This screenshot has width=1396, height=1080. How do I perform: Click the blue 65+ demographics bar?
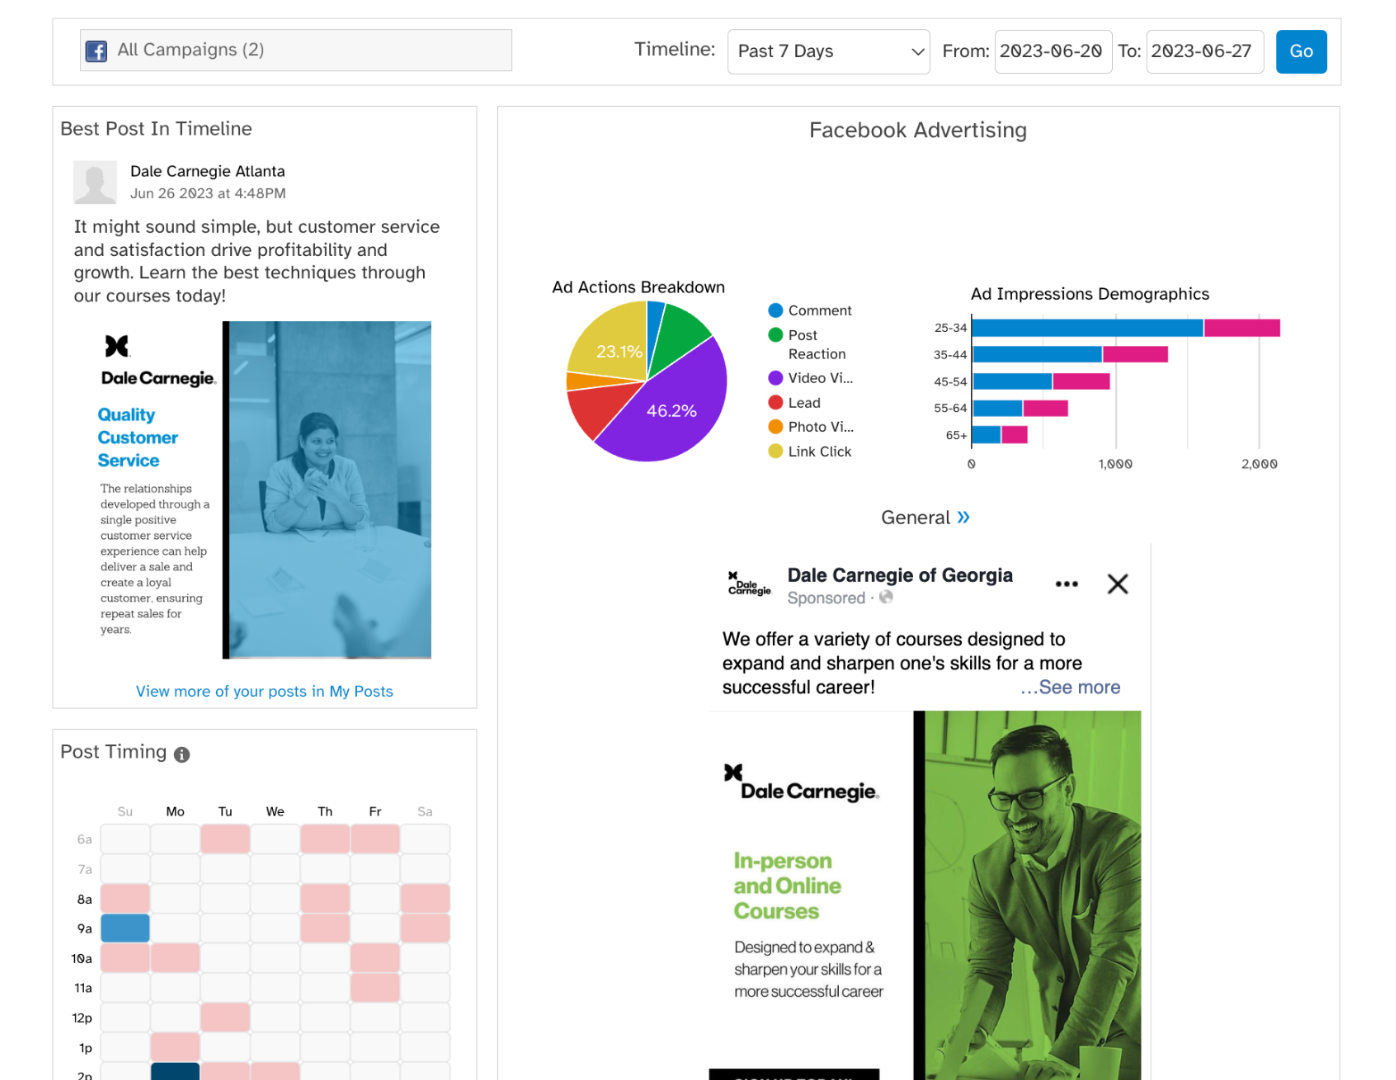[x=986, y=435]
